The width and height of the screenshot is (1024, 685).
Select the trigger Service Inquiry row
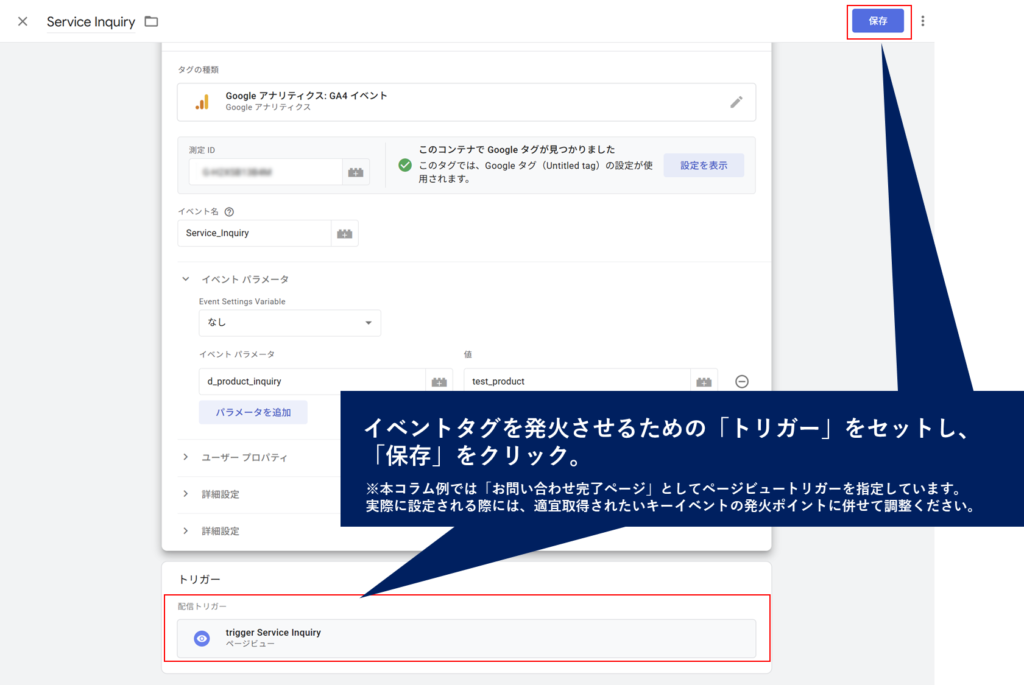[466, 638]
